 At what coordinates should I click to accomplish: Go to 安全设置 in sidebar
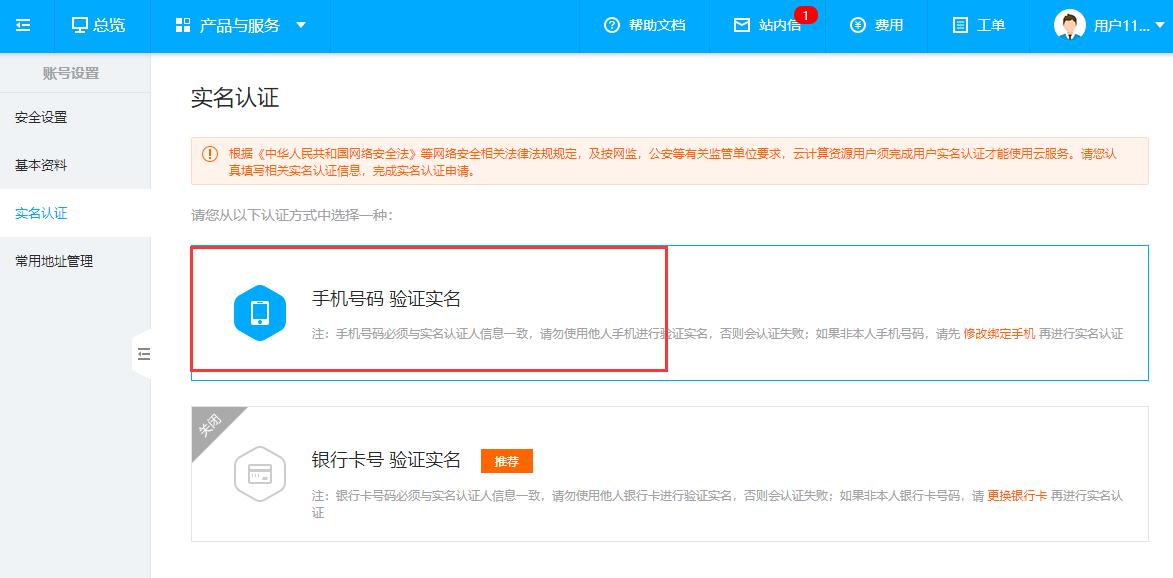[41, 117]
